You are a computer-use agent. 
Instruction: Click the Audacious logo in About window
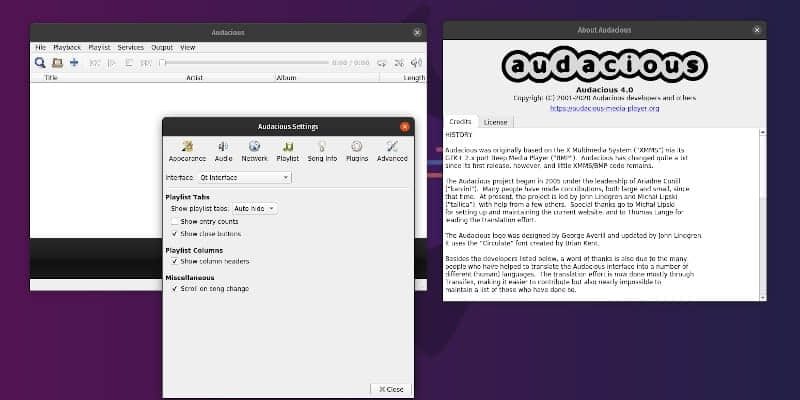click(604, 65)
